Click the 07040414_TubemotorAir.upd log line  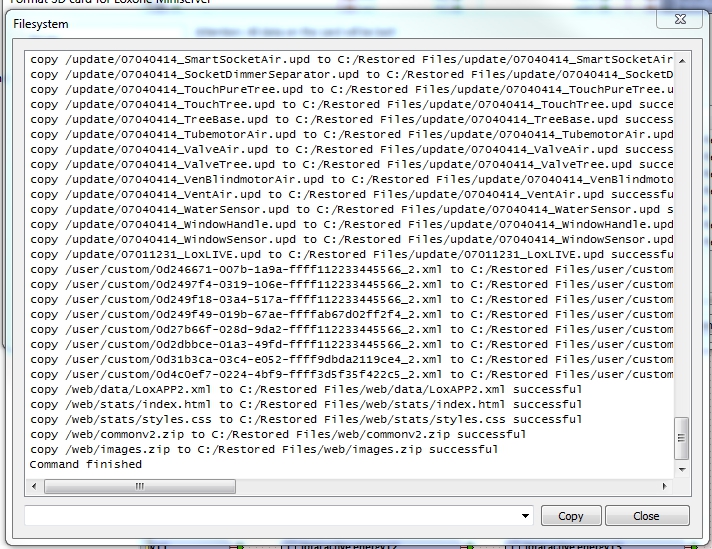coord(351,135)
